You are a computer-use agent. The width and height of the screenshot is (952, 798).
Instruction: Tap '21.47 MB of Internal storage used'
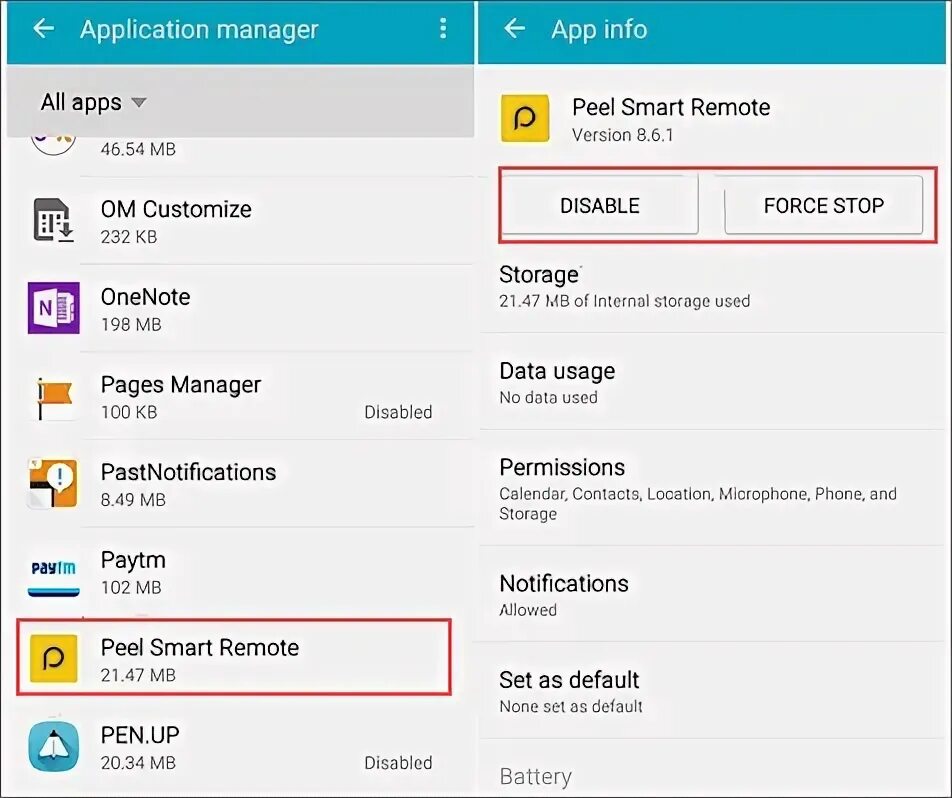[624, 301]
